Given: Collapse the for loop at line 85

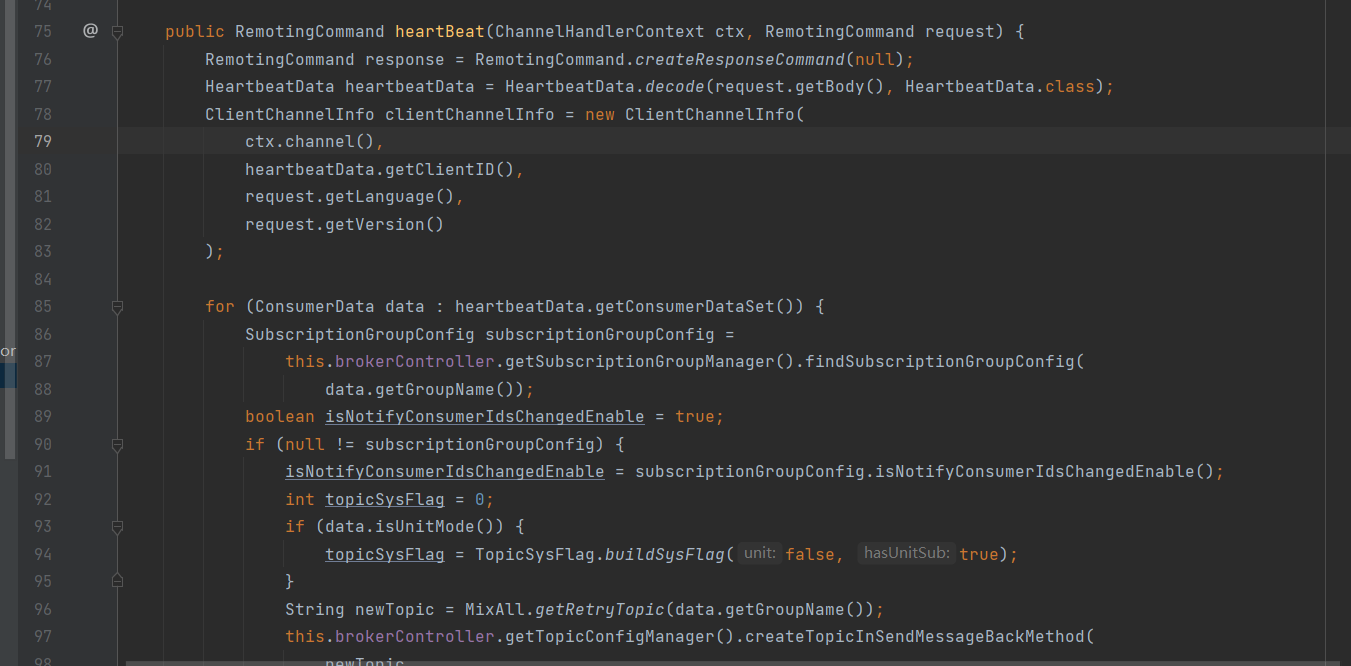Looking at the screenshot, I should point(117,307).
